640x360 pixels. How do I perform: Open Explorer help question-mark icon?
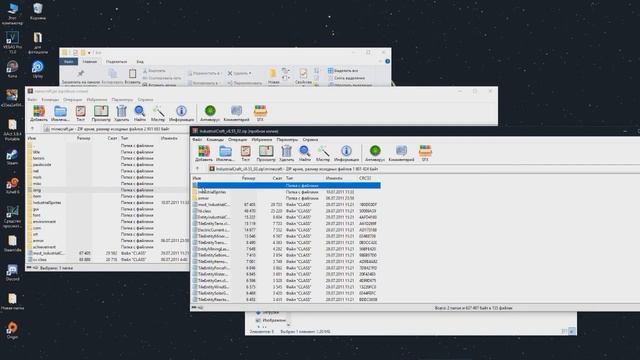[x=387, y=62]
